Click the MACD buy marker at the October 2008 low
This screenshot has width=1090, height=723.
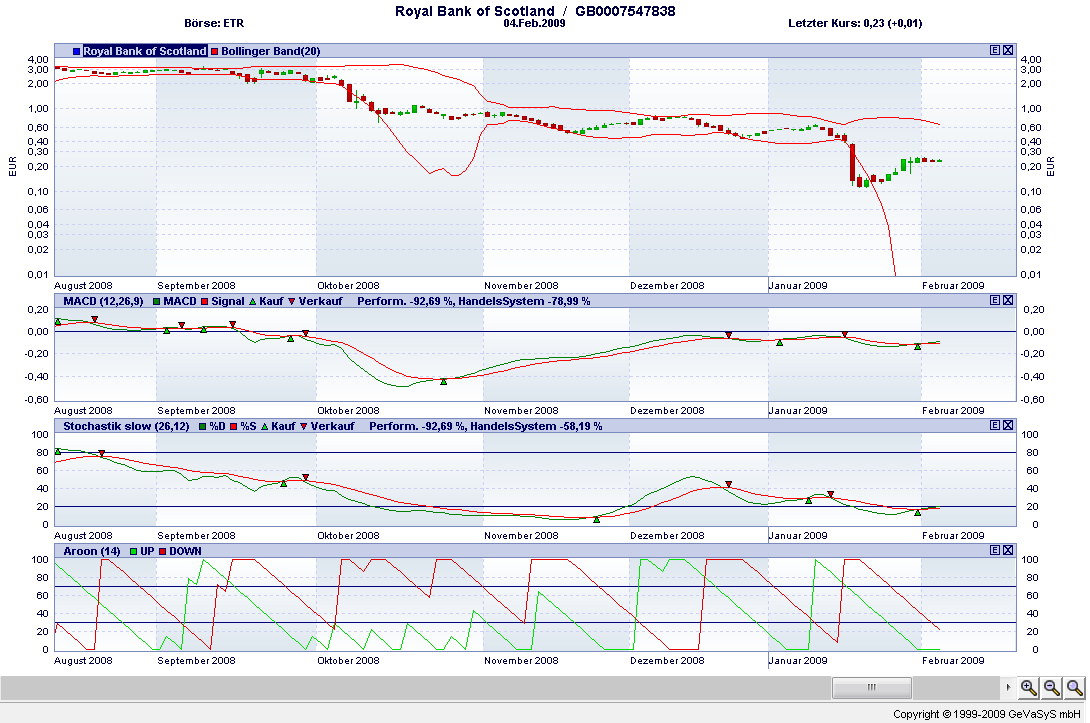click(x=444, y=381)
